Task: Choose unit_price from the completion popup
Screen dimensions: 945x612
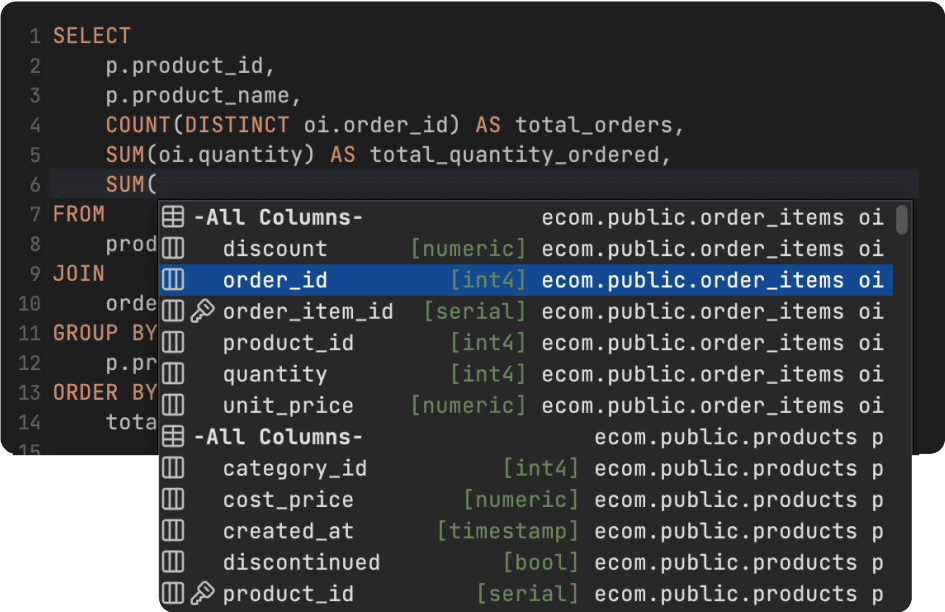Action: 288,406
